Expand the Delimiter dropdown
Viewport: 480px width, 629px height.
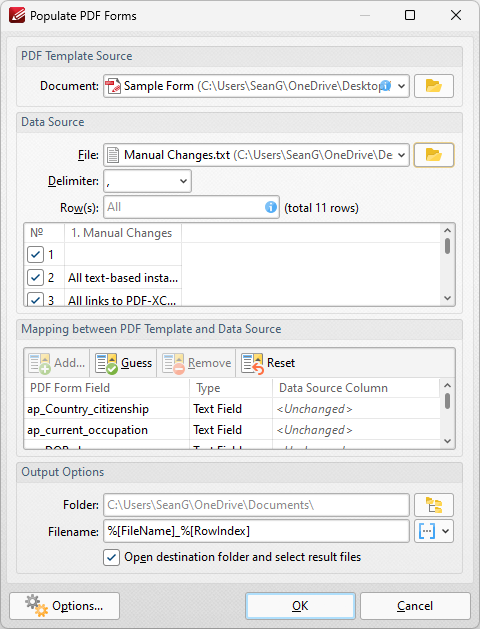point(183,181)
